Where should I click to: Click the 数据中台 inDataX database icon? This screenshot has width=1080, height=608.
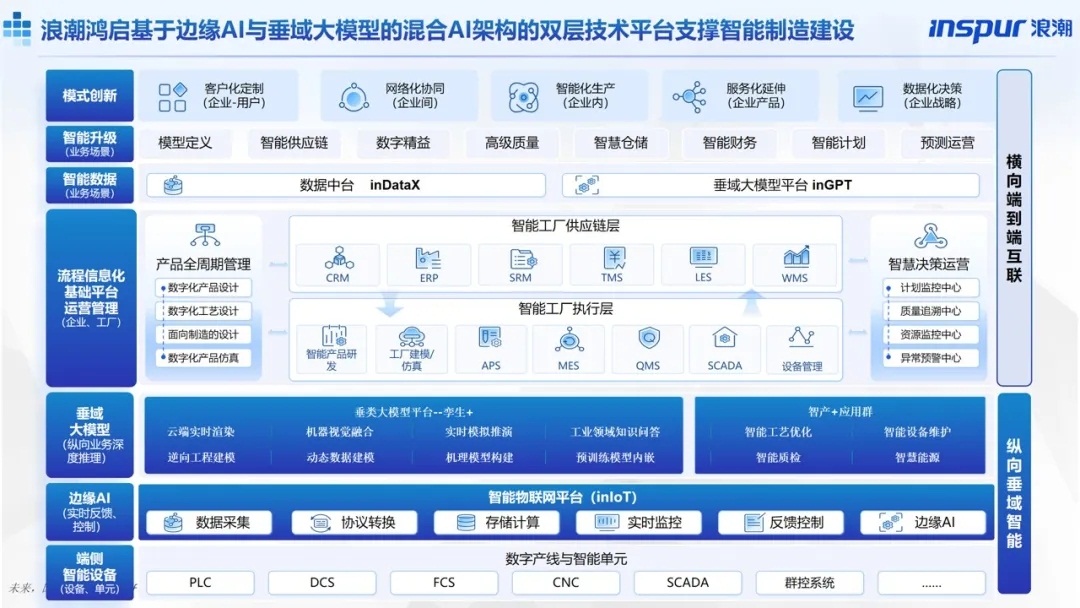(x=173, y=185)
